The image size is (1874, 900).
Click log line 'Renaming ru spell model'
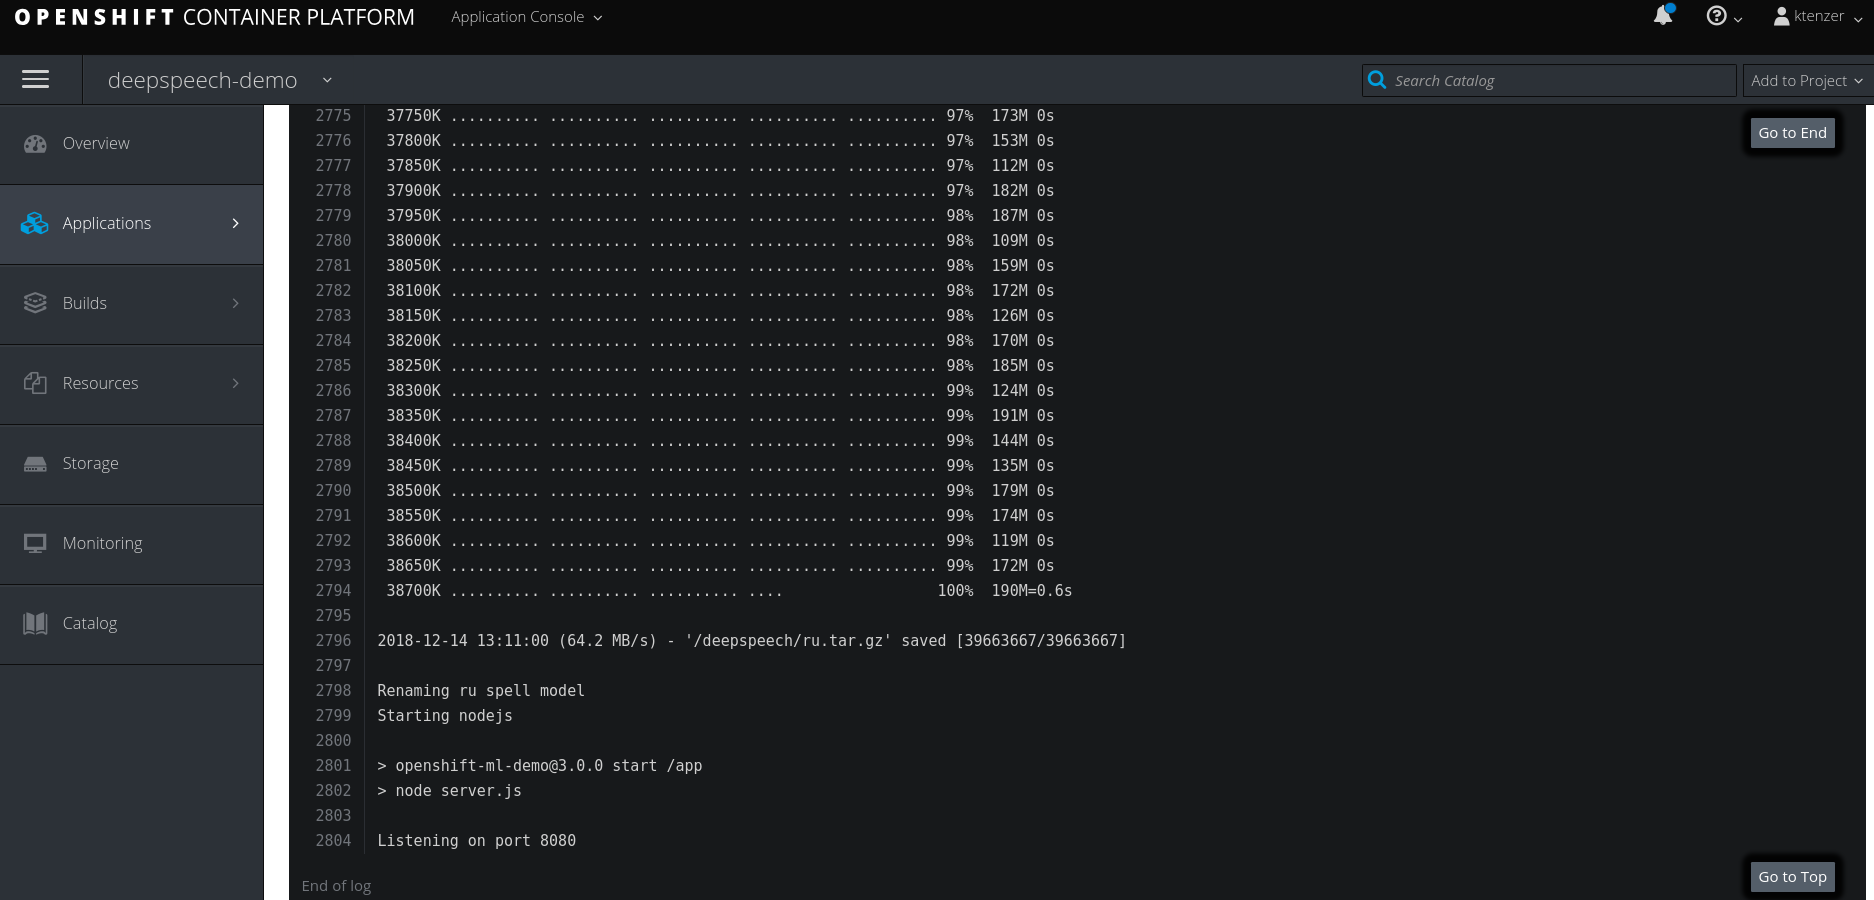tap(481, 691)
